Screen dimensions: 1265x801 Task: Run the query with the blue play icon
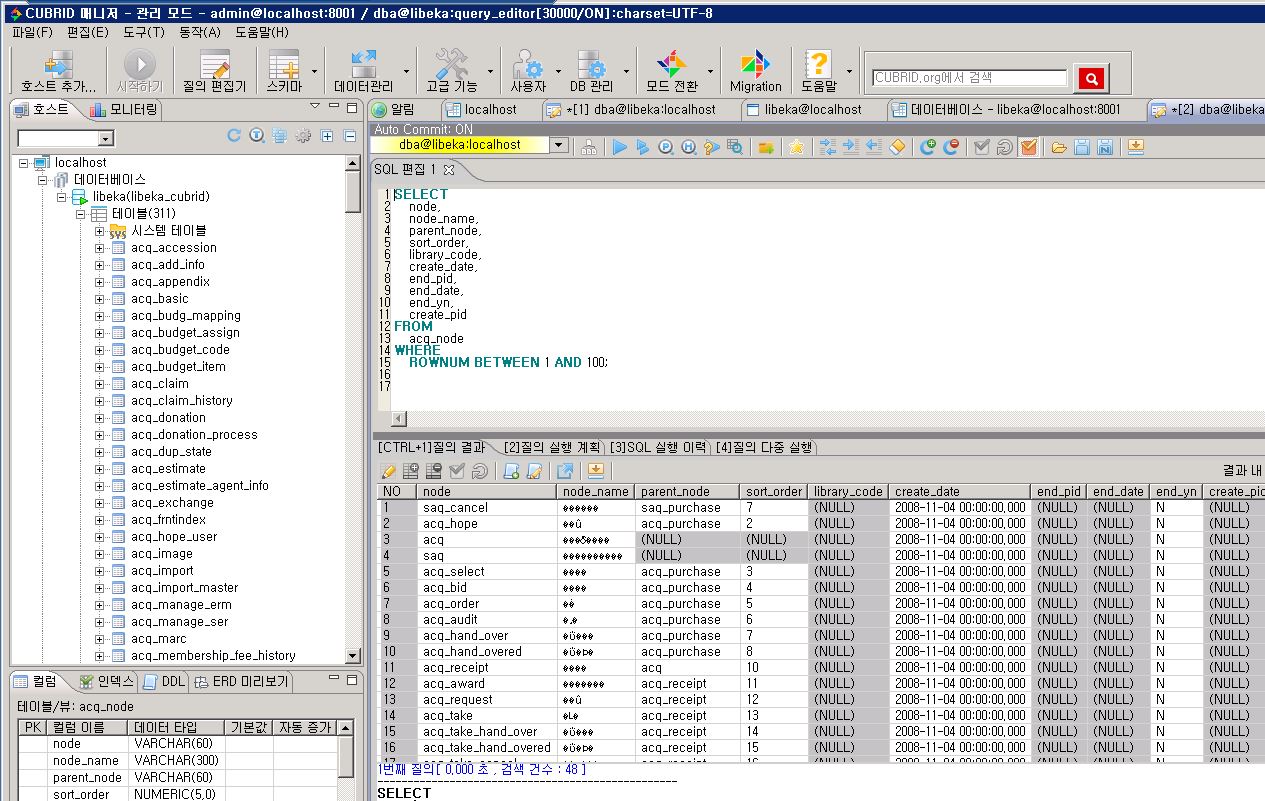point(620,147)
